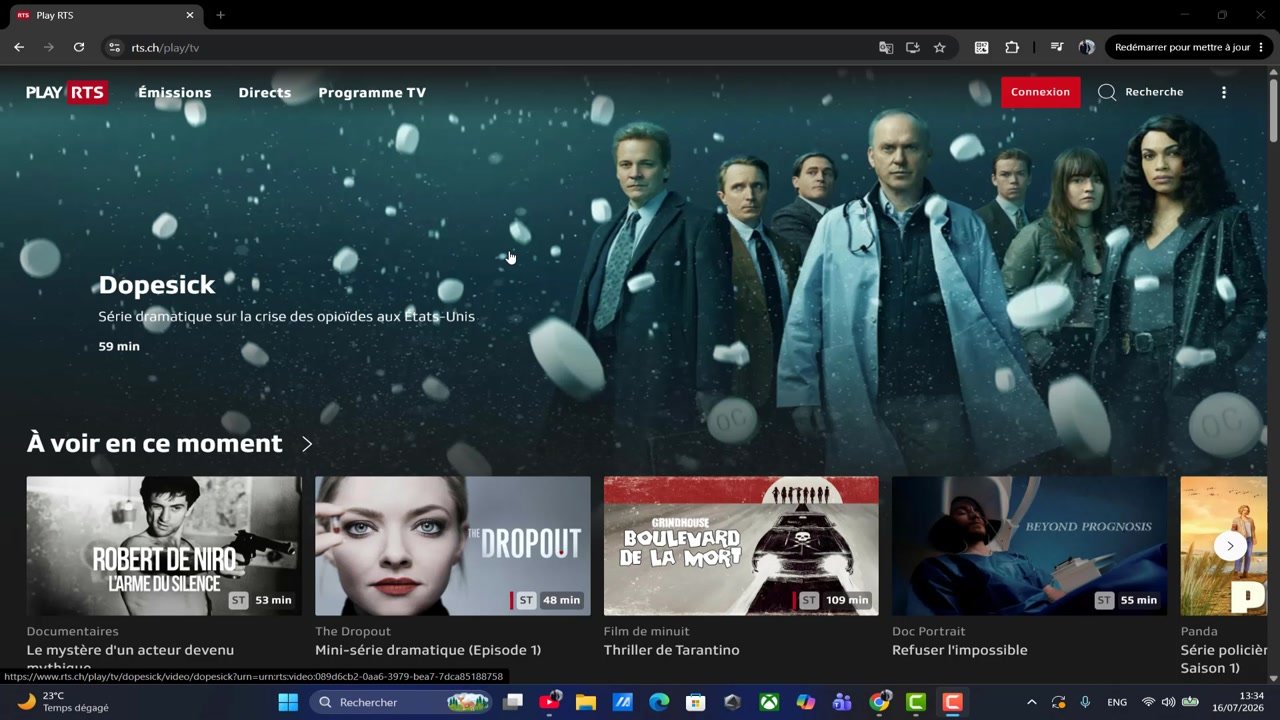1280x720 pixels.
Task: Reload the page
Action: pos(79,47)
